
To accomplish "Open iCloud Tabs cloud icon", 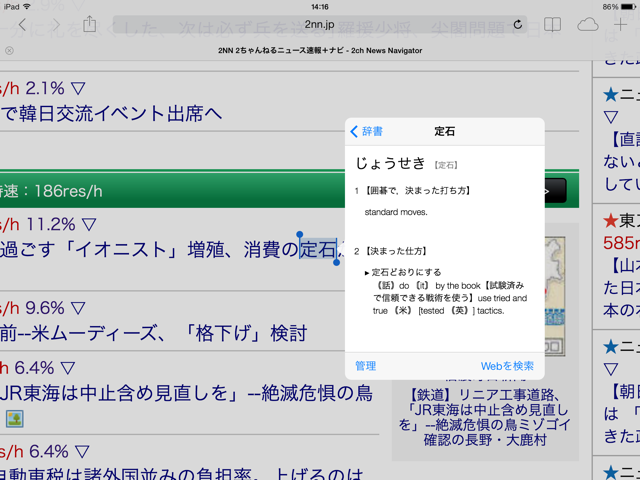I will [588, 25].
